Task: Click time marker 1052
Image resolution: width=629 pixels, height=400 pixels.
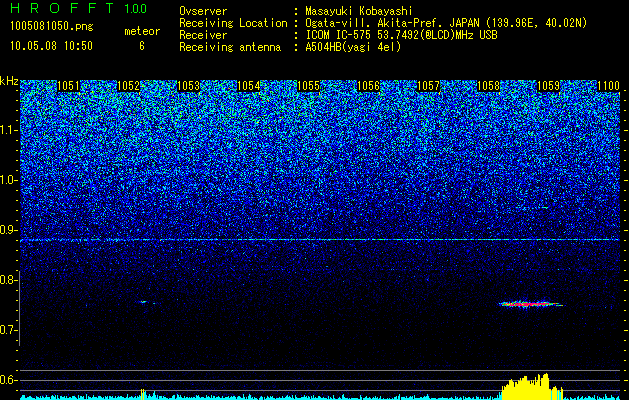Action: (x=128, y=86)
